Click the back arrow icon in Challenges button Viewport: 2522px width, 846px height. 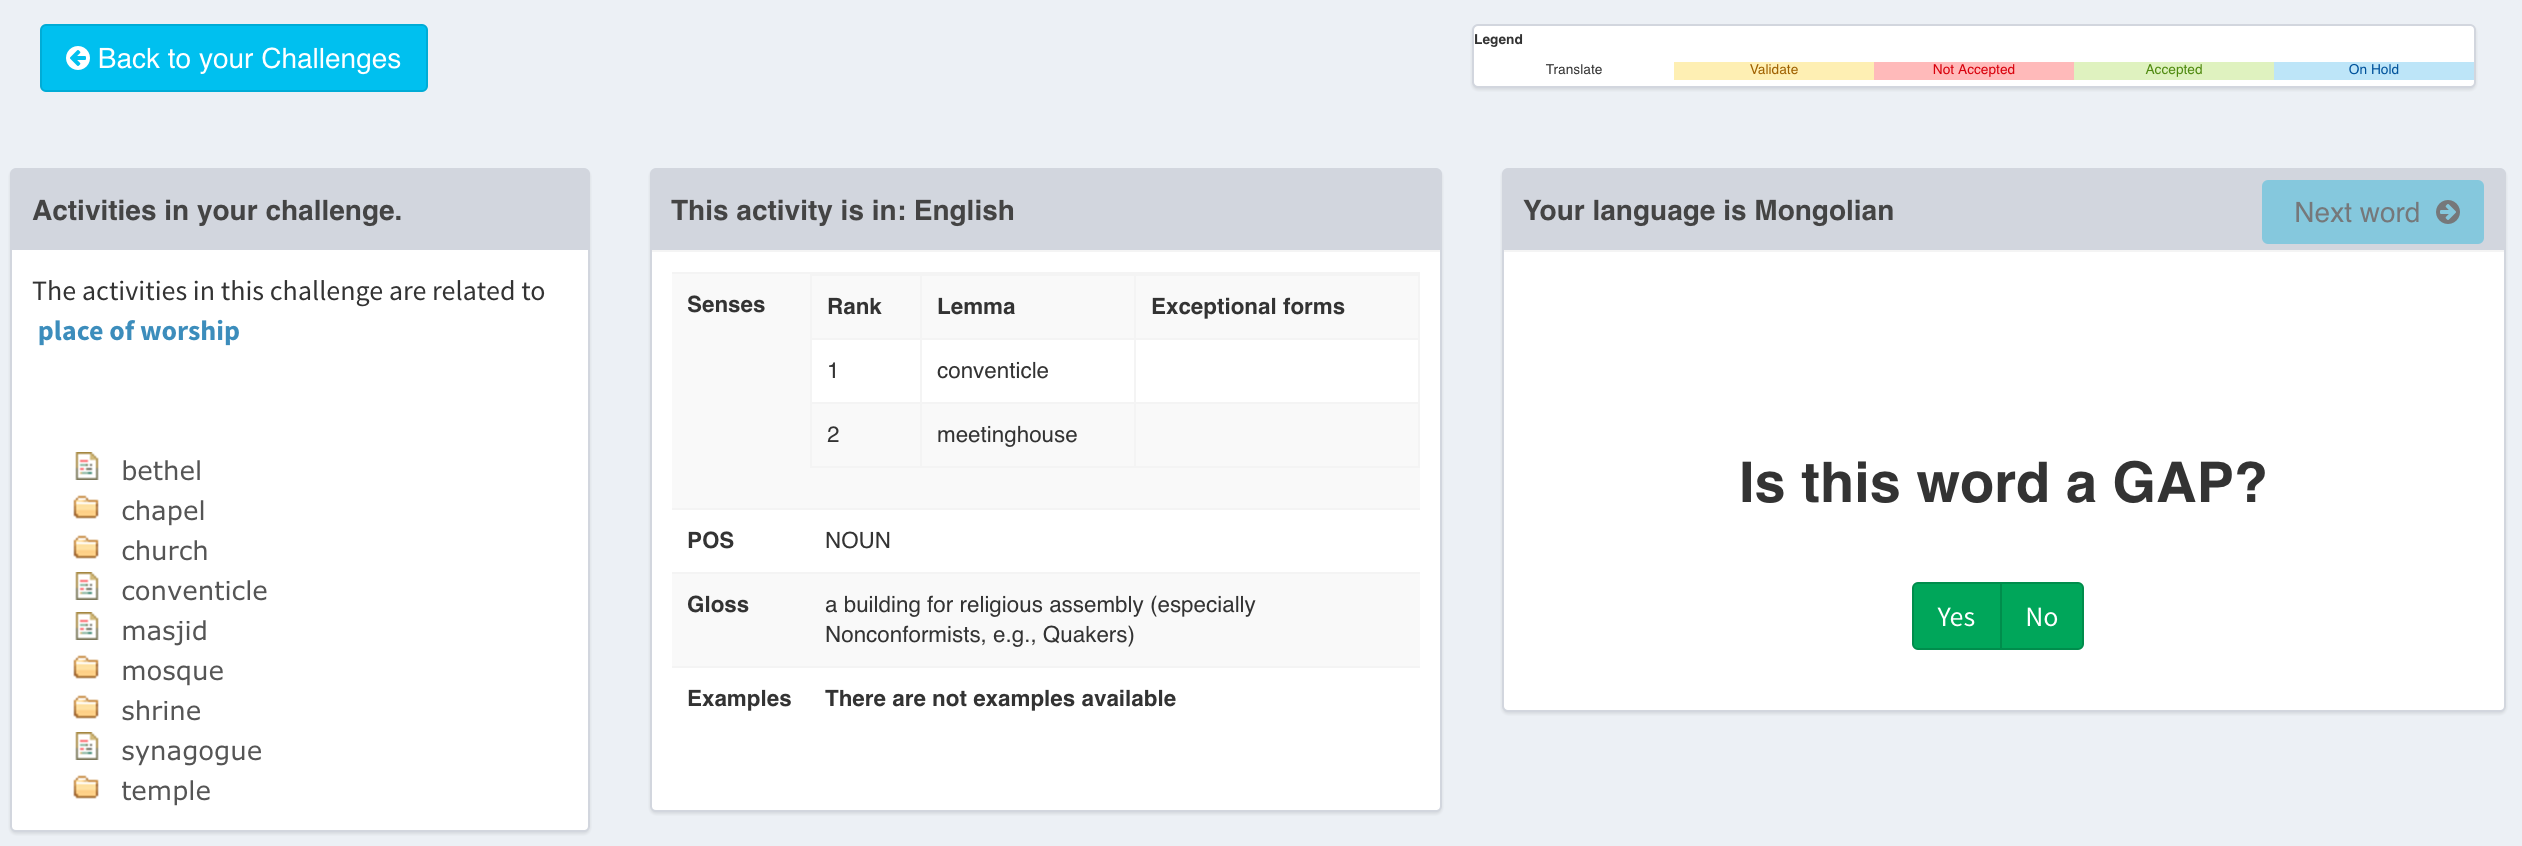(78, 58)
